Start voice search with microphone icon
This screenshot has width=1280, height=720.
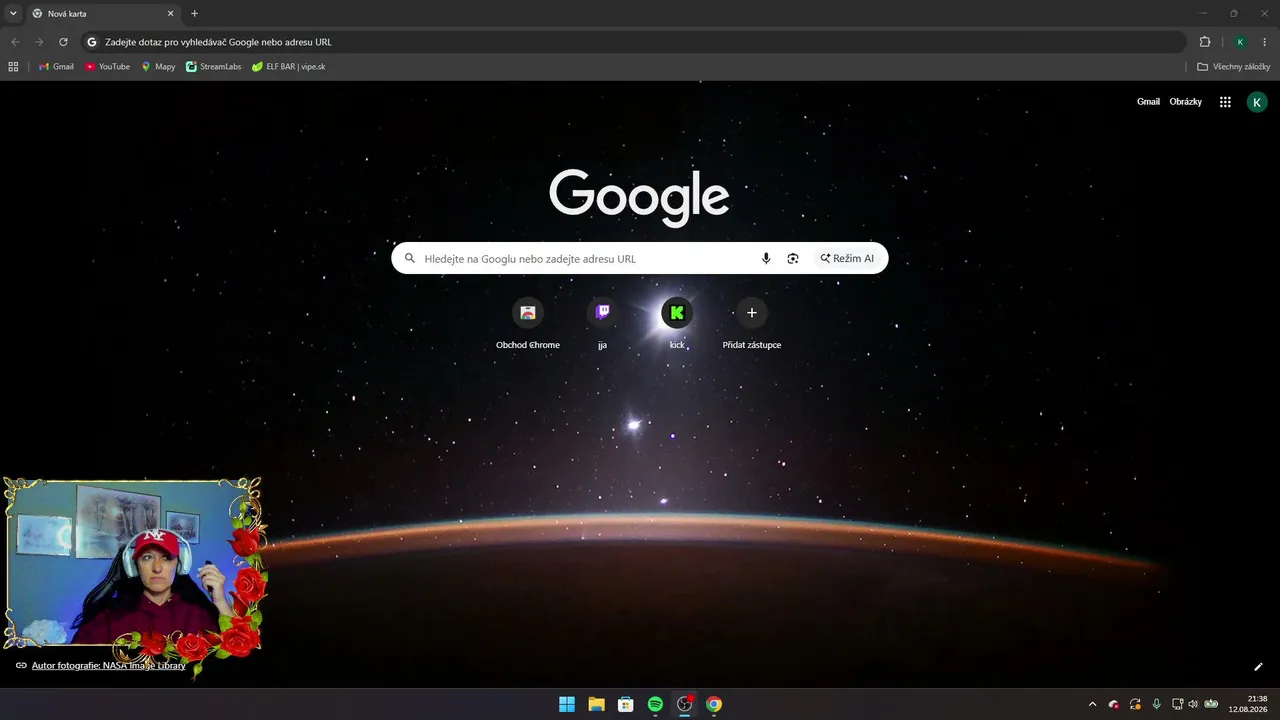766,258
